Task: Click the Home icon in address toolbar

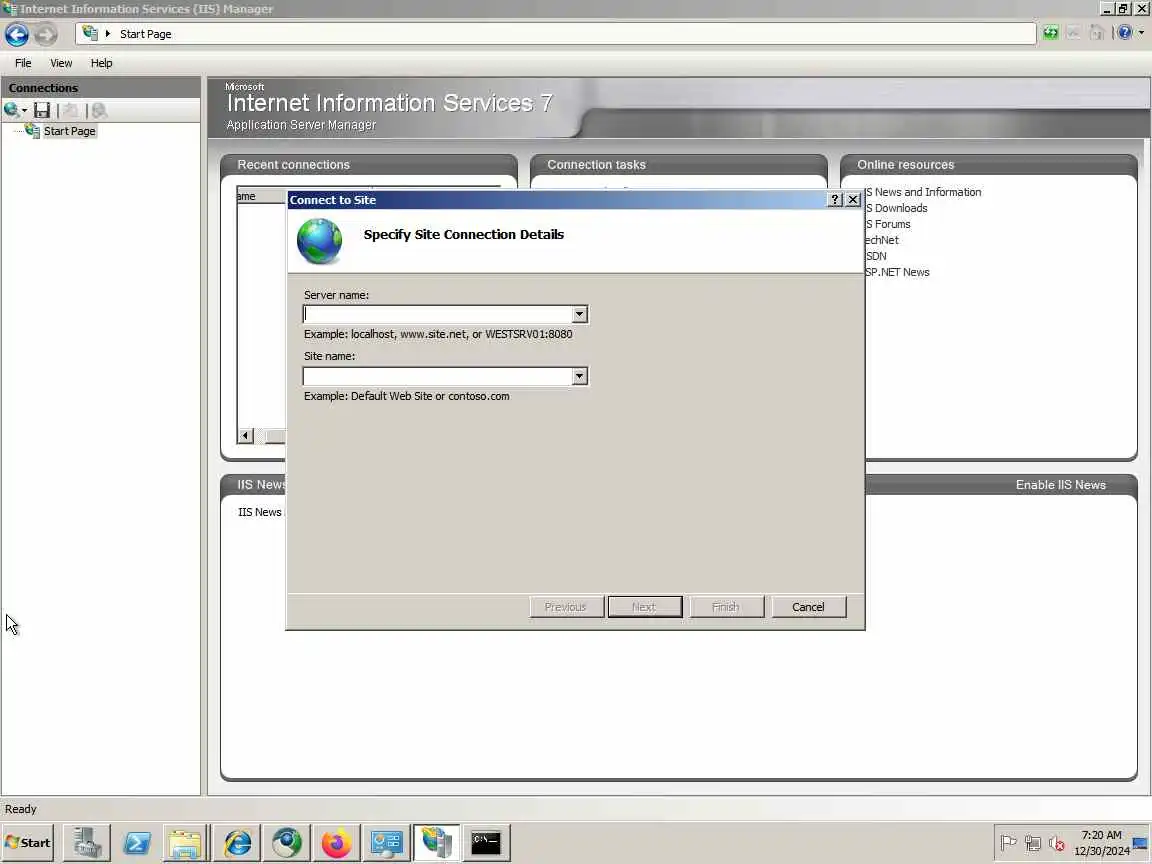Action: 1097,33
